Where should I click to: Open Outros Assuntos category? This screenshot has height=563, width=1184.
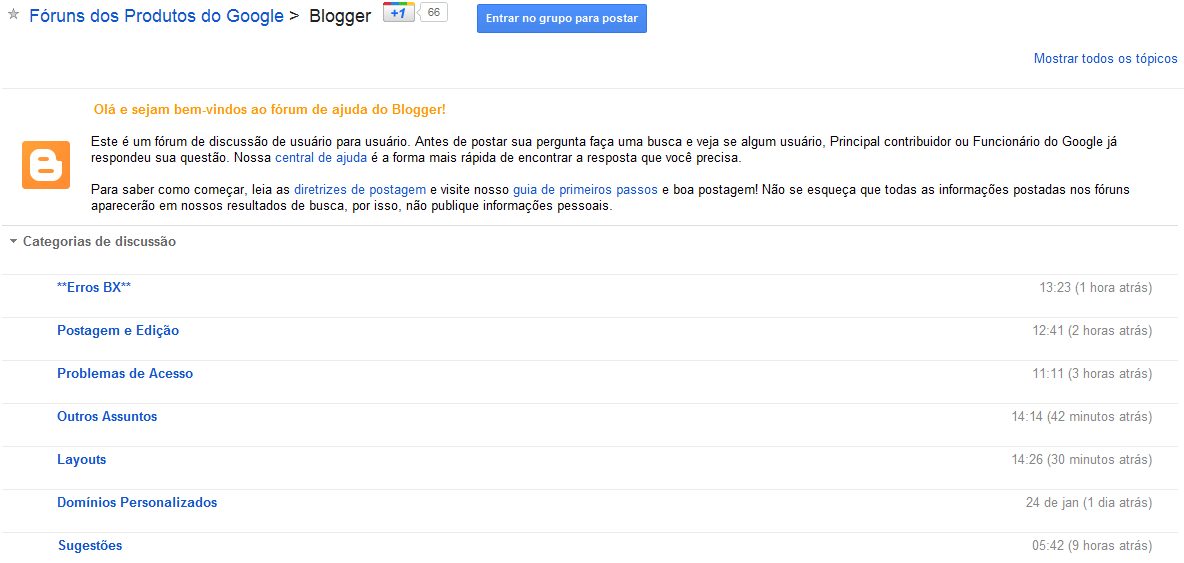point(107,417)
